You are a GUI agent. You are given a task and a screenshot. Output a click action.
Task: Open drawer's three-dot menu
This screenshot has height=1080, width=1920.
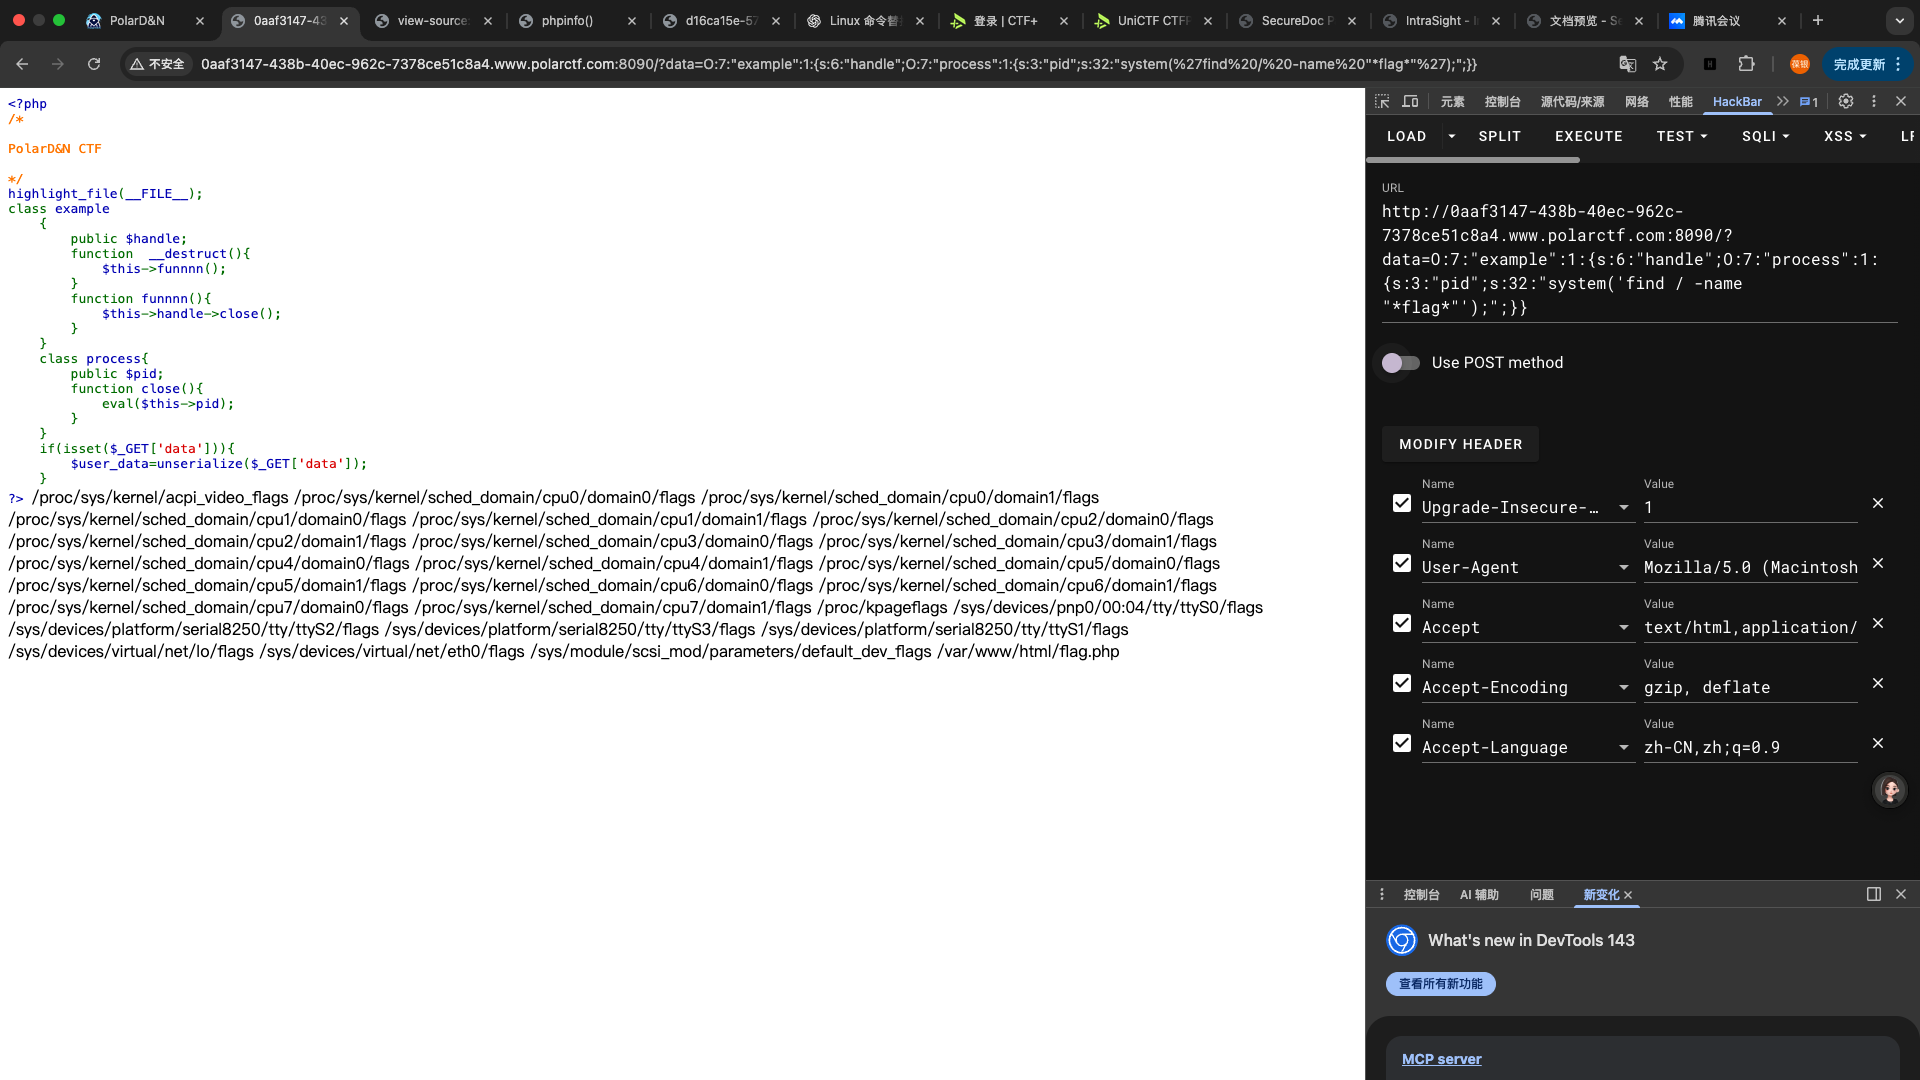1382,894
